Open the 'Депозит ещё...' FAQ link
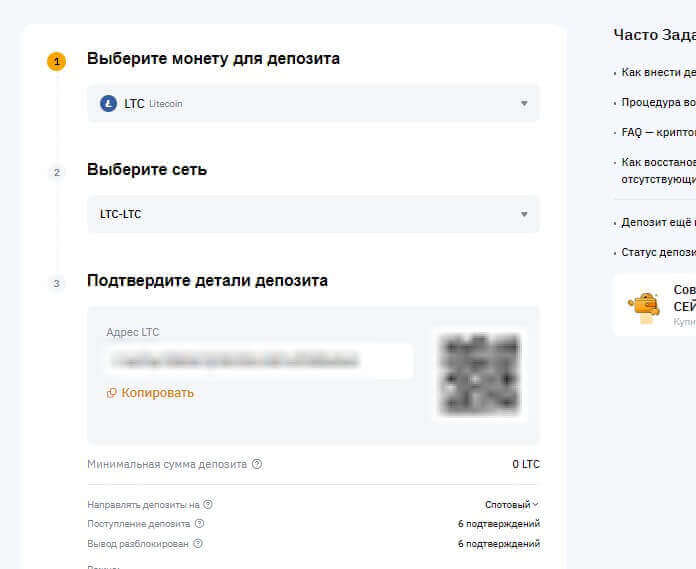Image resolution: width=696 pixels, height=569 pixels. coord(657,222)
